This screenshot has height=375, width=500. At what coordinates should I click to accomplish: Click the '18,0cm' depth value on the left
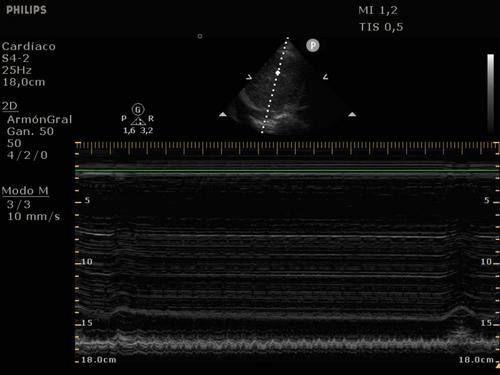pyautogui.click(x=24, y=82)
